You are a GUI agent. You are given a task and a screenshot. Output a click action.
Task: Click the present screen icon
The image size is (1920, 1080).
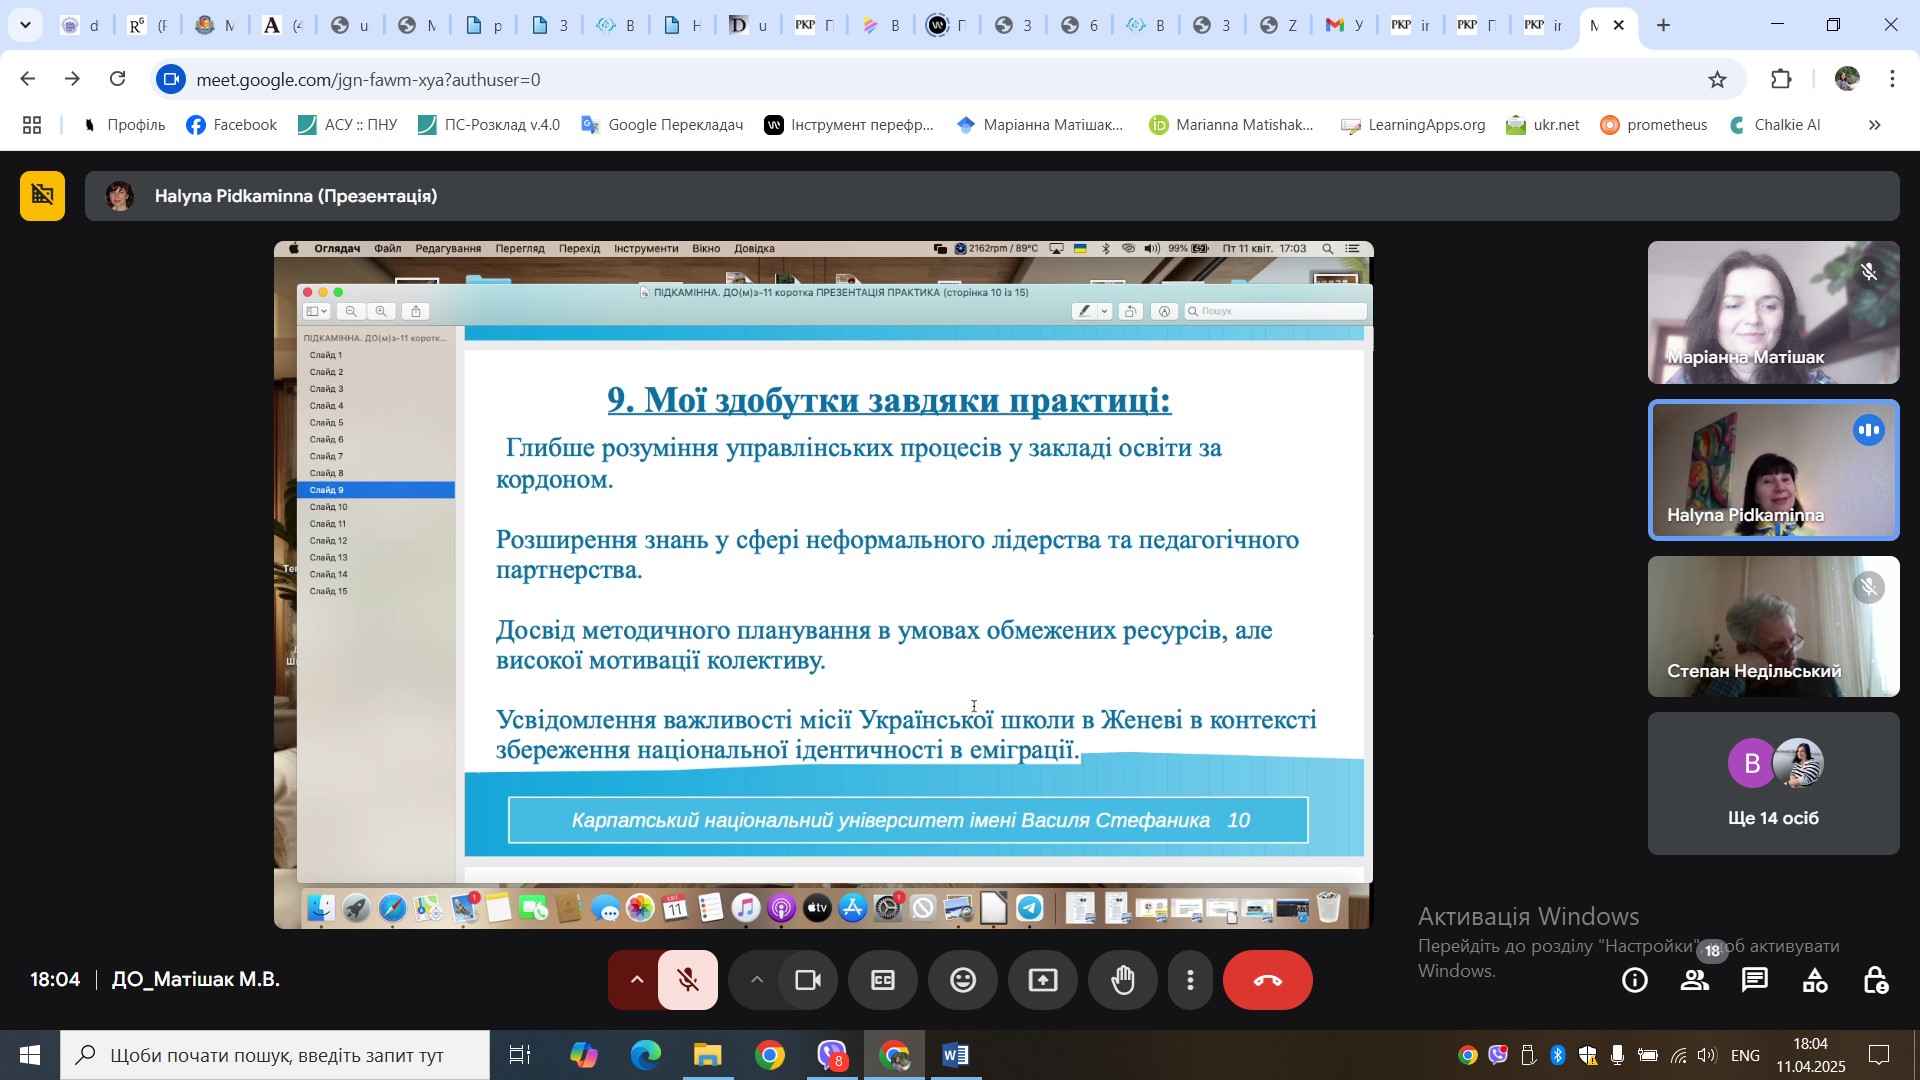tap(1042, 980)
